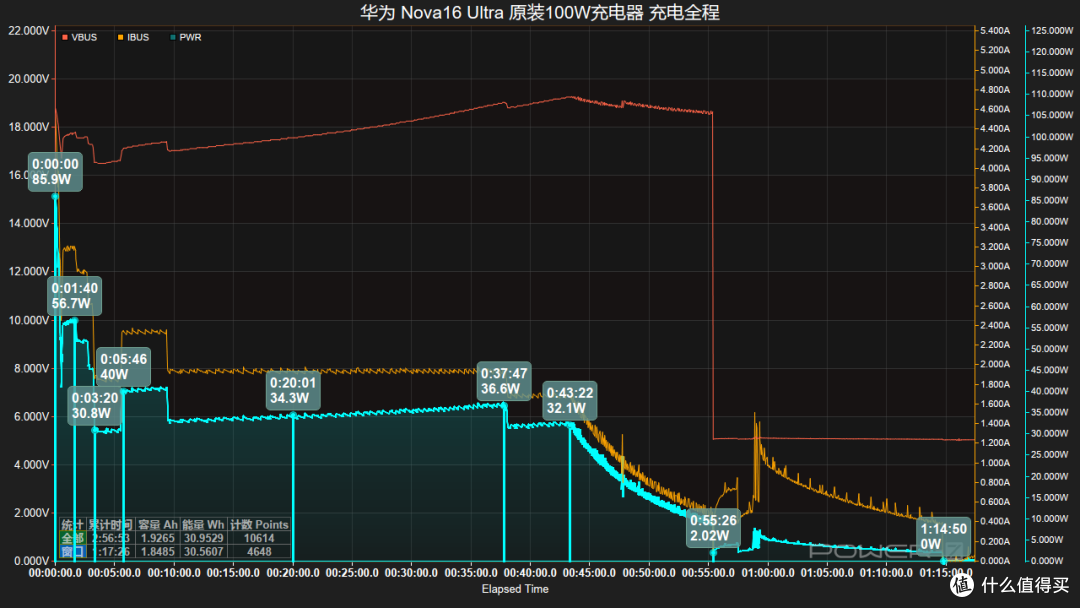Click the 100.000W power axis label

point(1052,136)
